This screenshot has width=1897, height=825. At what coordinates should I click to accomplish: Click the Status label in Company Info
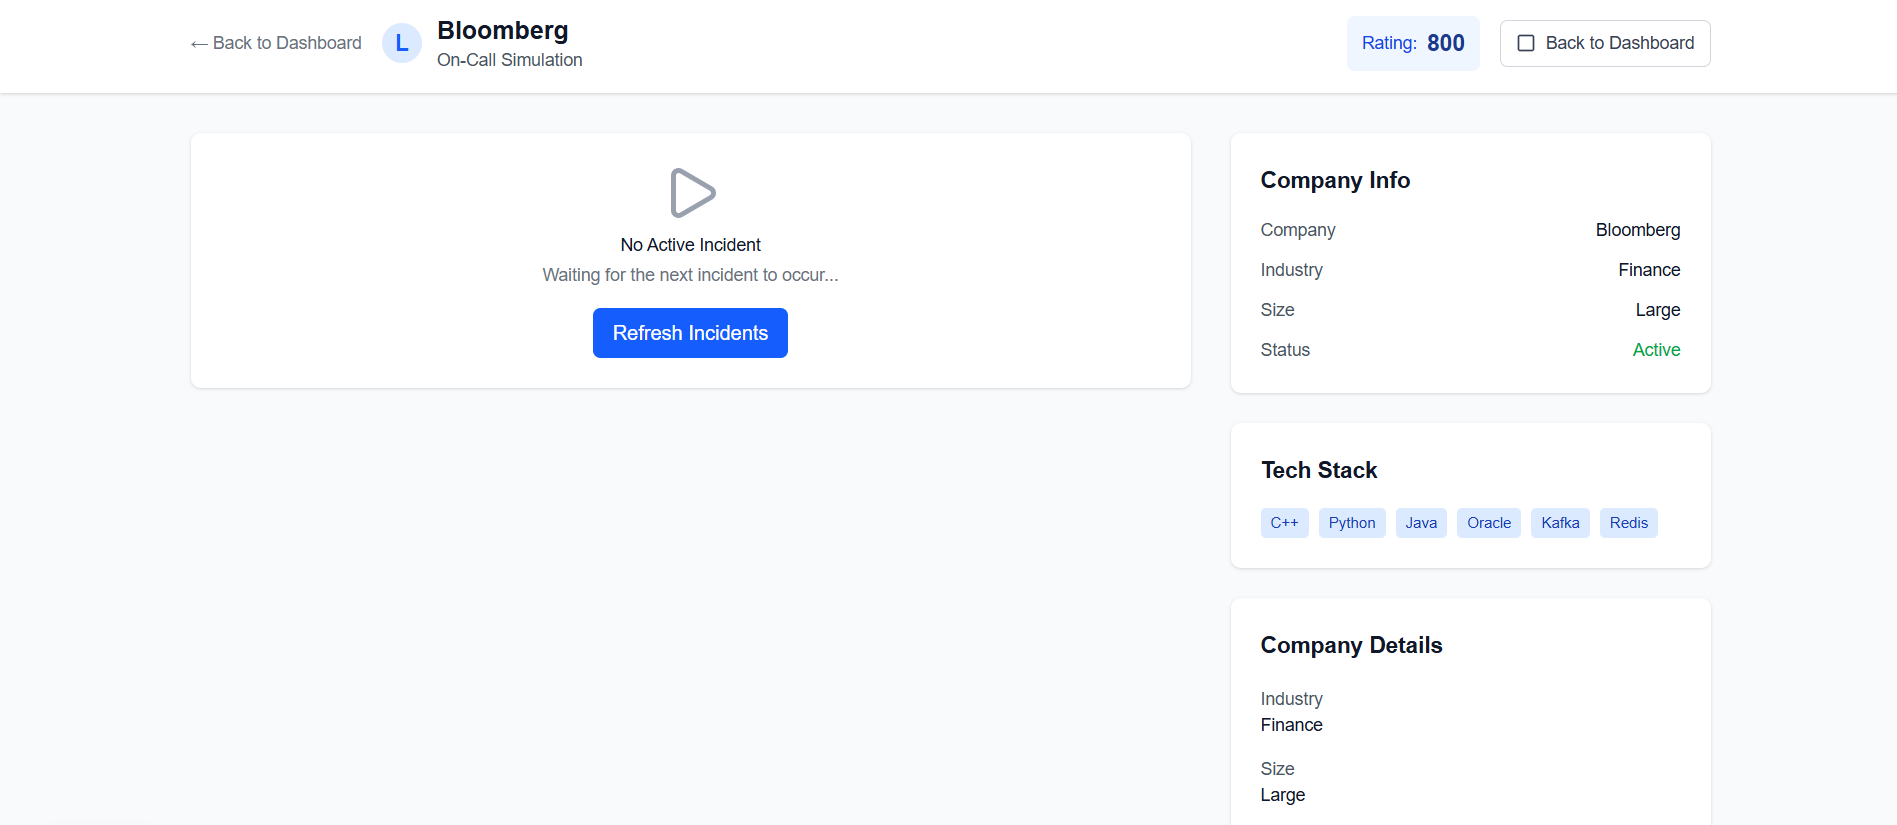coord(1285,350)
